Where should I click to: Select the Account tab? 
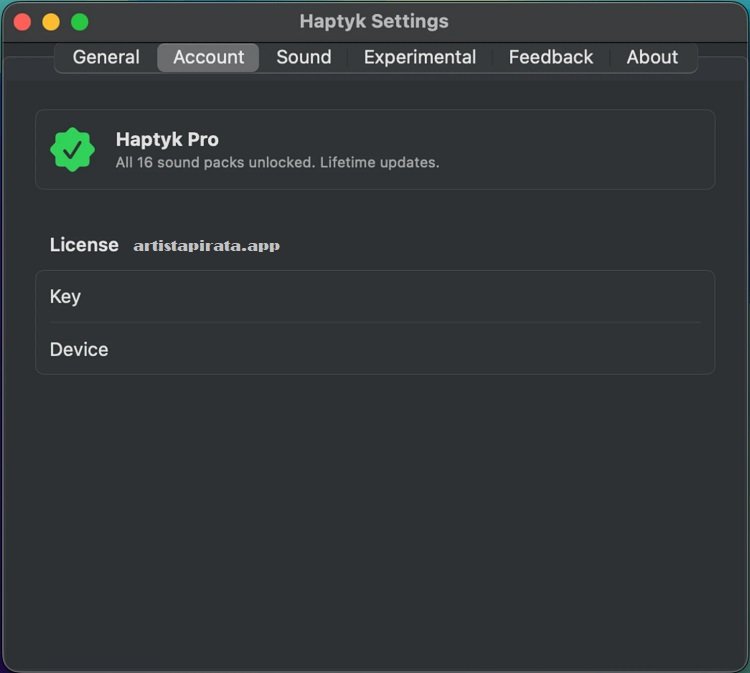(209, 57)
